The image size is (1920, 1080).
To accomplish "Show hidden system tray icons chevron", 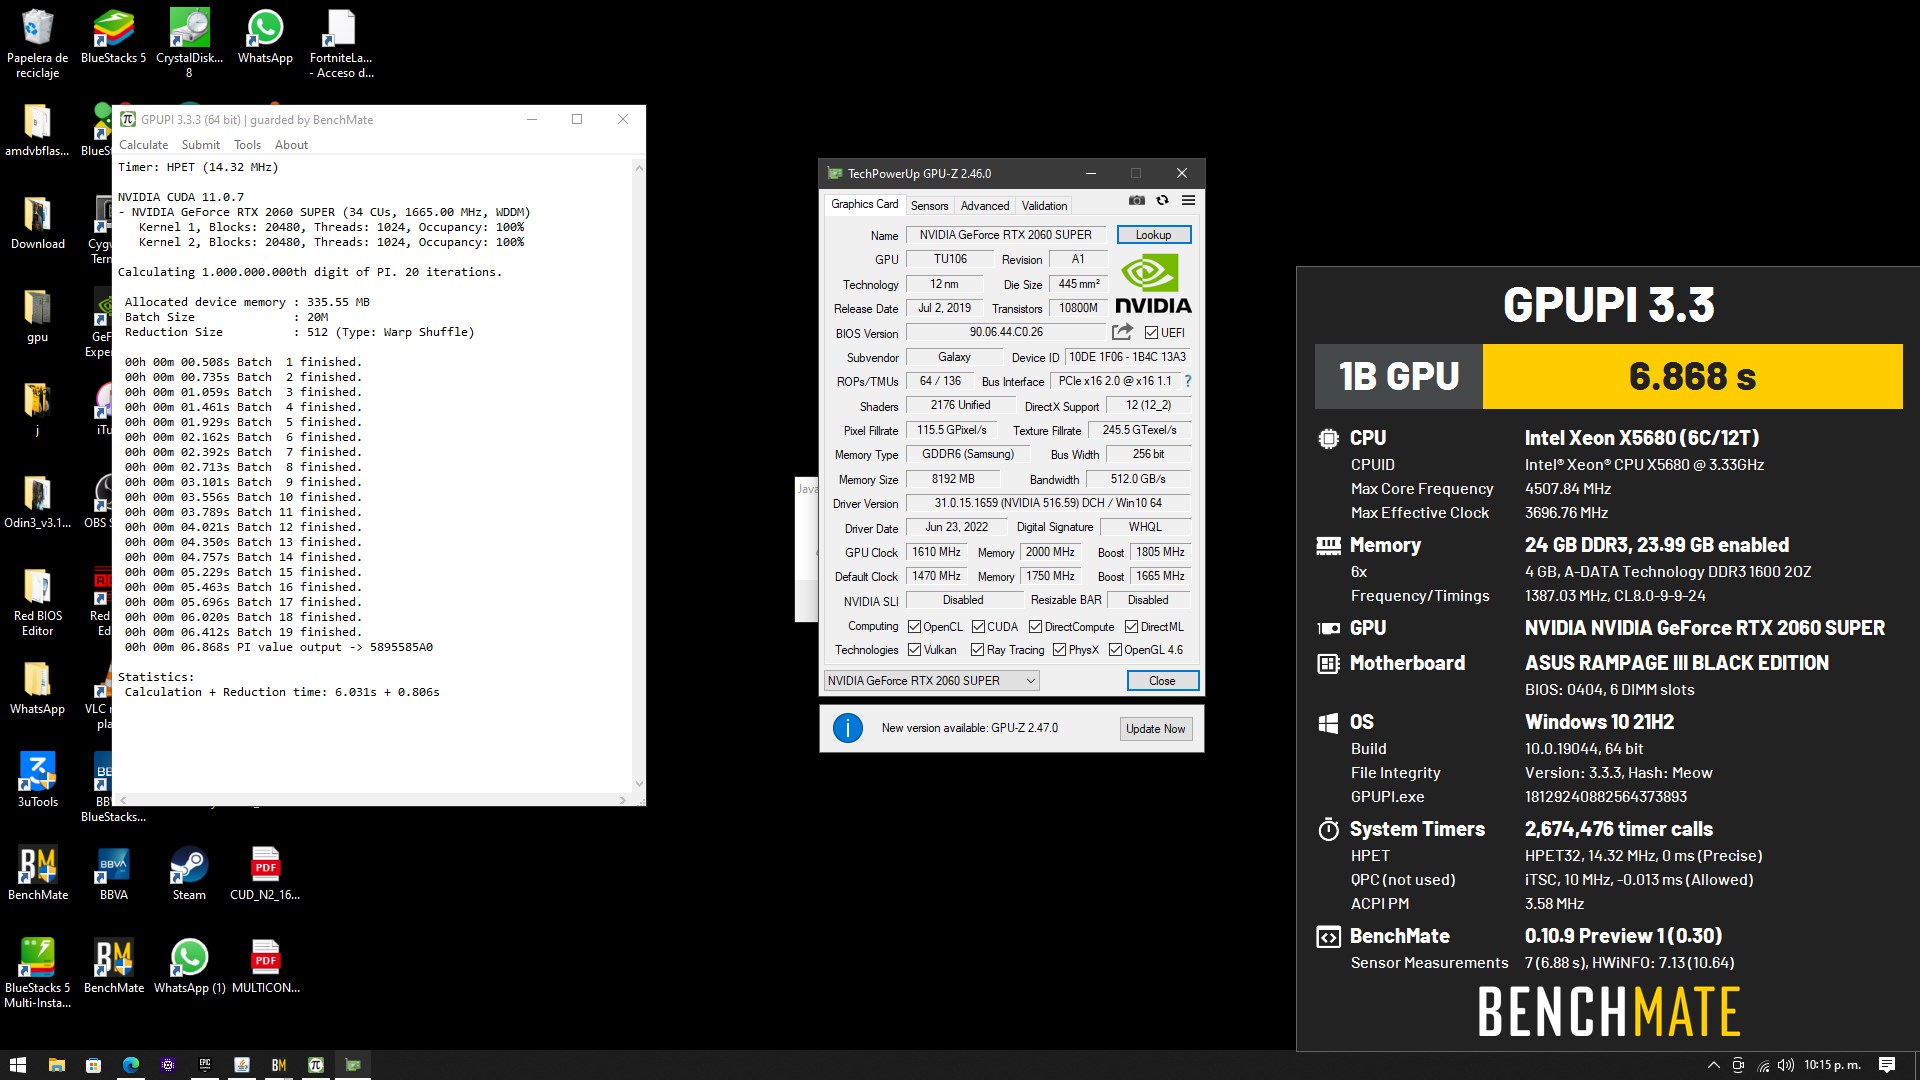I will click(x=1713, y=1065).
